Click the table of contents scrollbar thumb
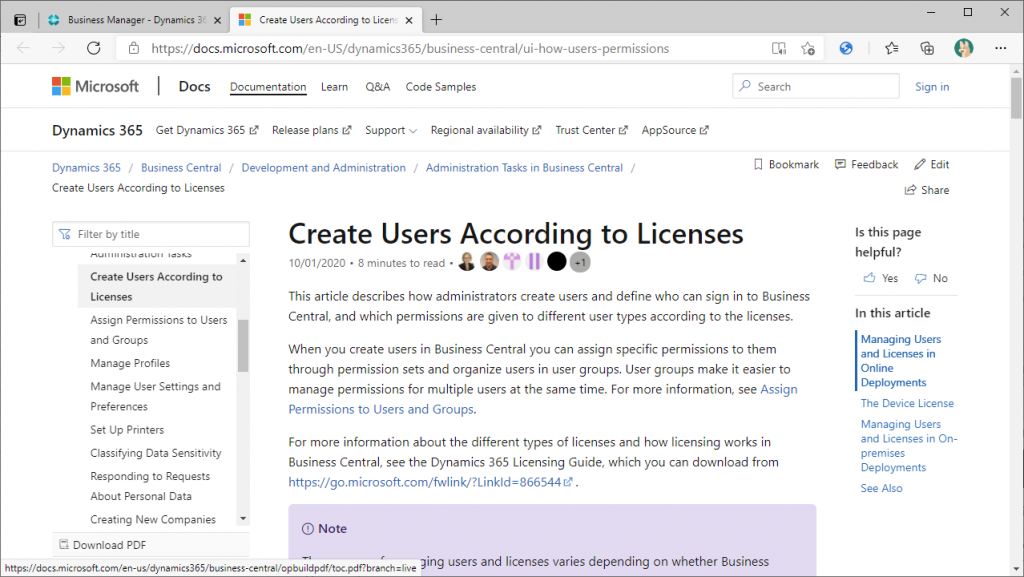Image resolution: width=1024 pixels, height=577 pixels. (x=243, y=345)
